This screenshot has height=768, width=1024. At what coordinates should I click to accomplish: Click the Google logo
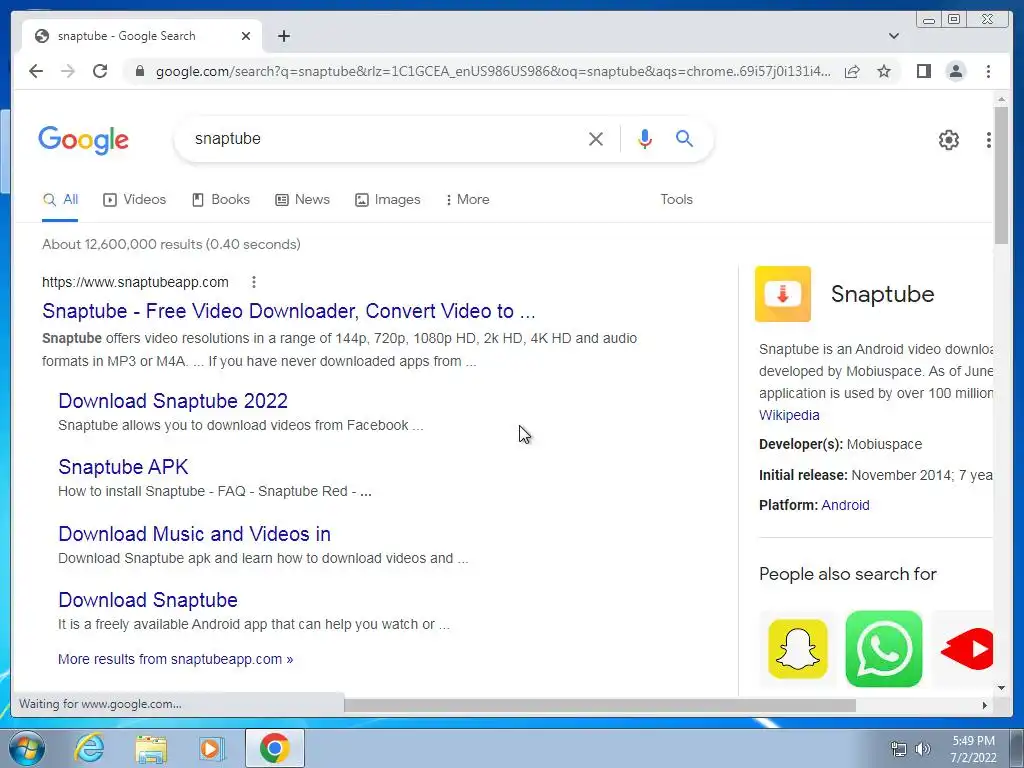(x=84, y=140)
